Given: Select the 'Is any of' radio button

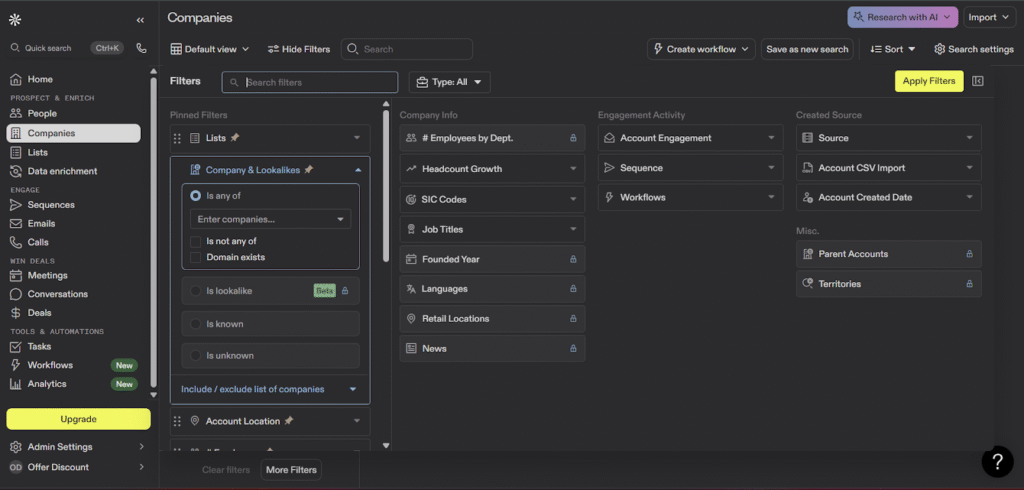Looking at the screenshot, I should click(x=195, y=196).
